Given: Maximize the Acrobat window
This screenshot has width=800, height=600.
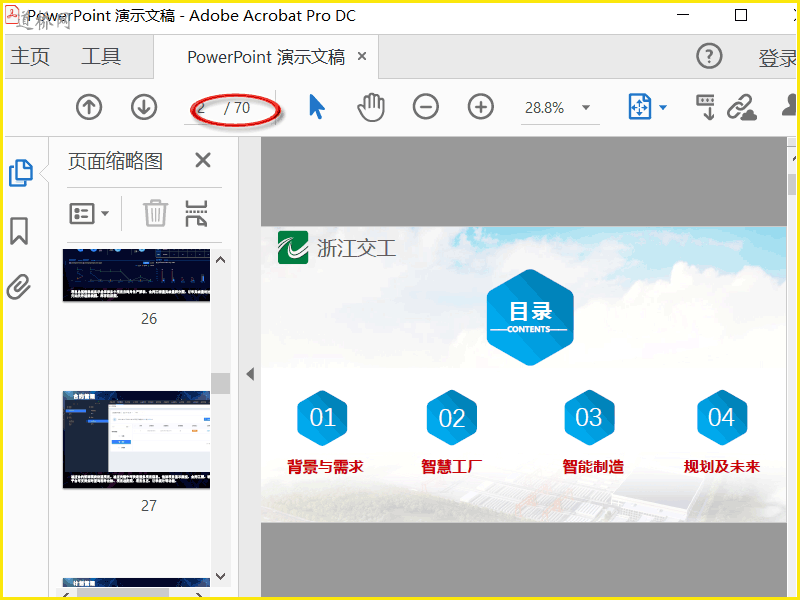Looking at the screenshot, I should tap(741, 15).
